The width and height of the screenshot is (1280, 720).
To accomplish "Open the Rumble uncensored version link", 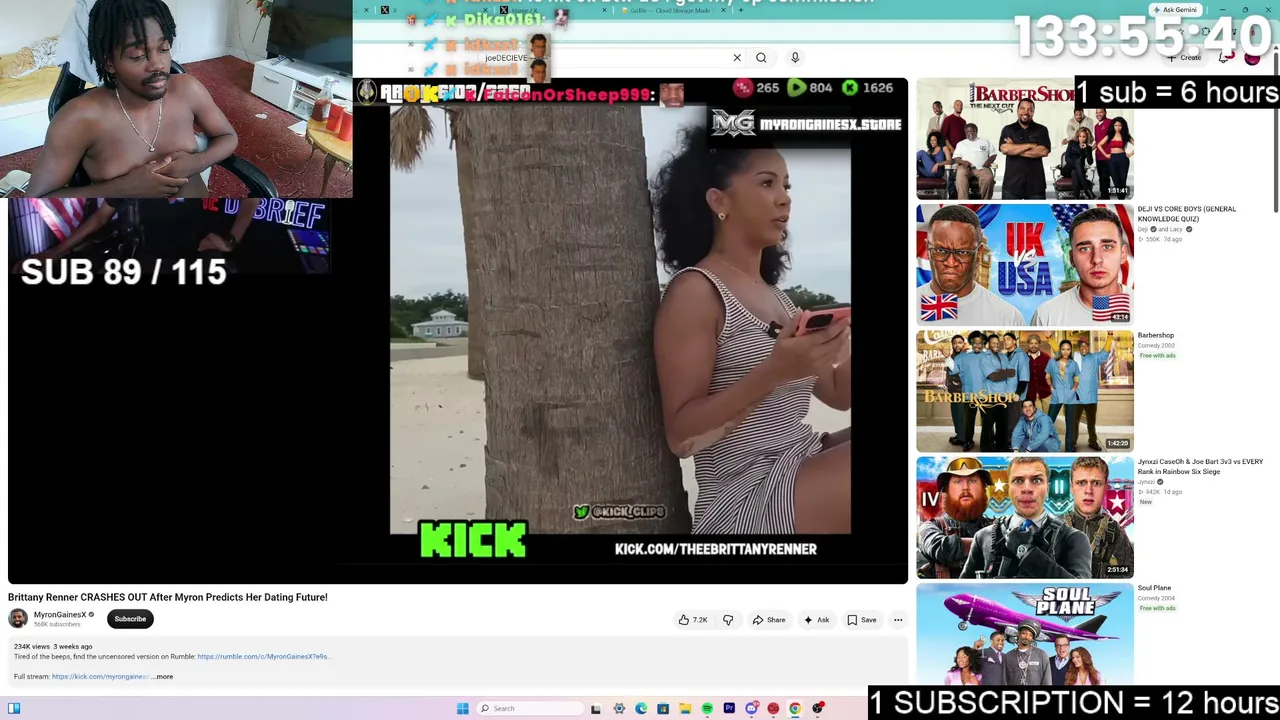I will coord(263,657).
